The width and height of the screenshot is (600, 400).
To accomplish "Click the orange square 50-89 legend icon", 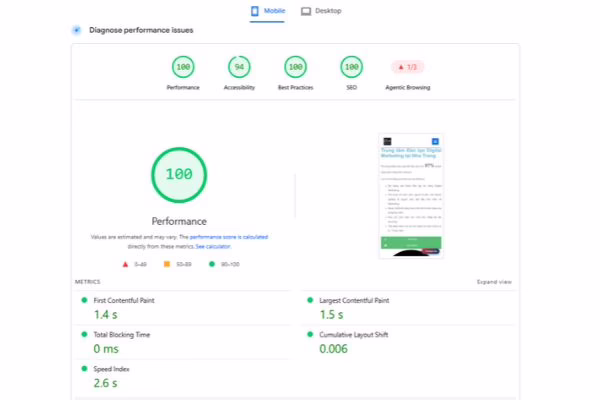I will [167, 264].
